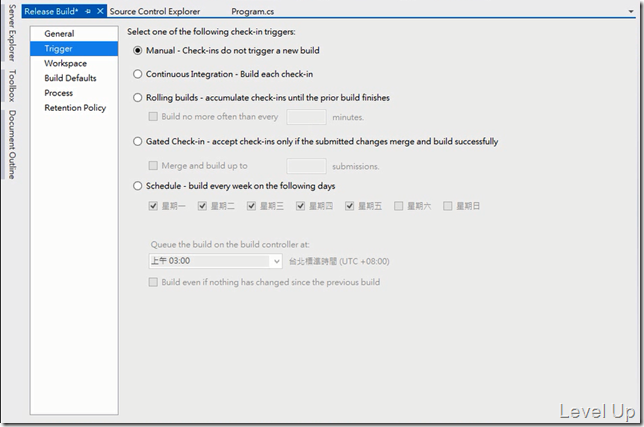The image size is (644, 427).
Task: Select the Process section
Action: pyautogui.click(x=74, y=93)
